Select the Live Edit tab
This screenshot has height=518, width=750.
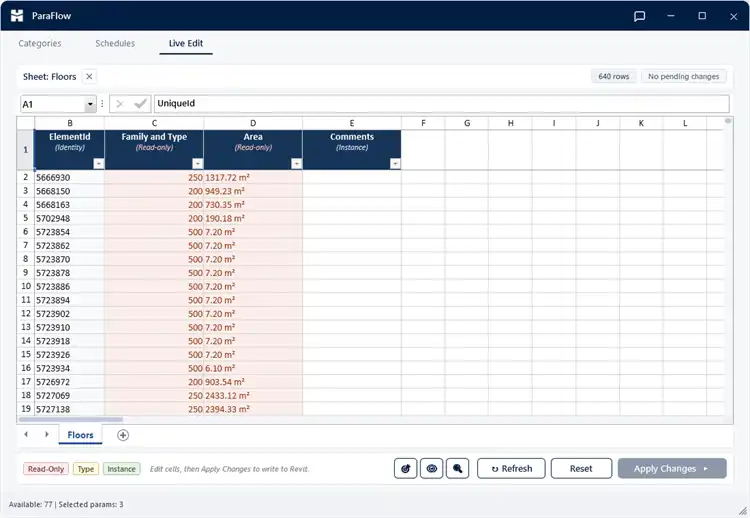pyautogui.click(x=186, y=43)
